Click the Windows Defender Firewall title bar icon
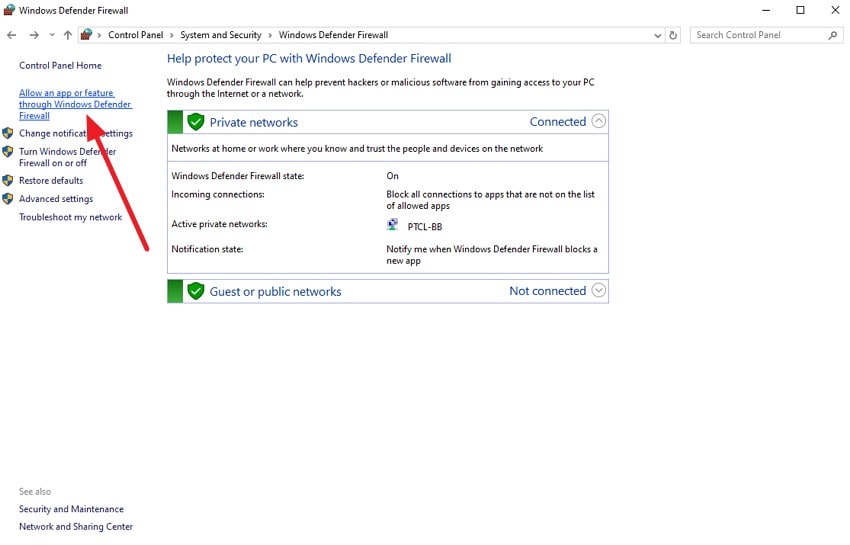850x545 pixels. [9, 10]
